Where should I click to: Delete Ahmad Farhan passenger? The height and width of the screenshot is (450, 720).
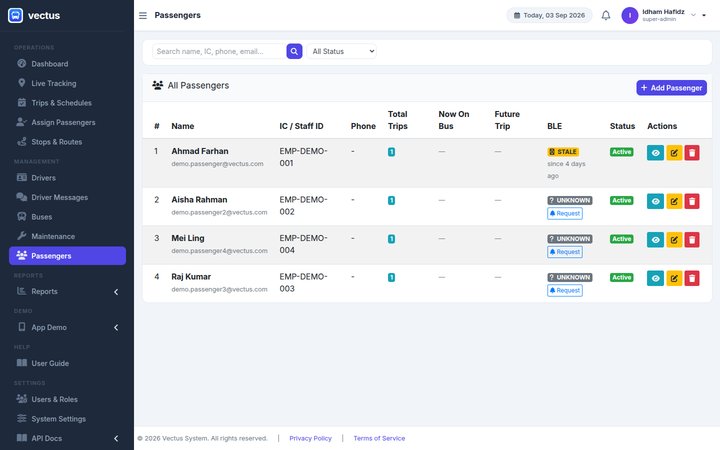[x=692, y=153]
